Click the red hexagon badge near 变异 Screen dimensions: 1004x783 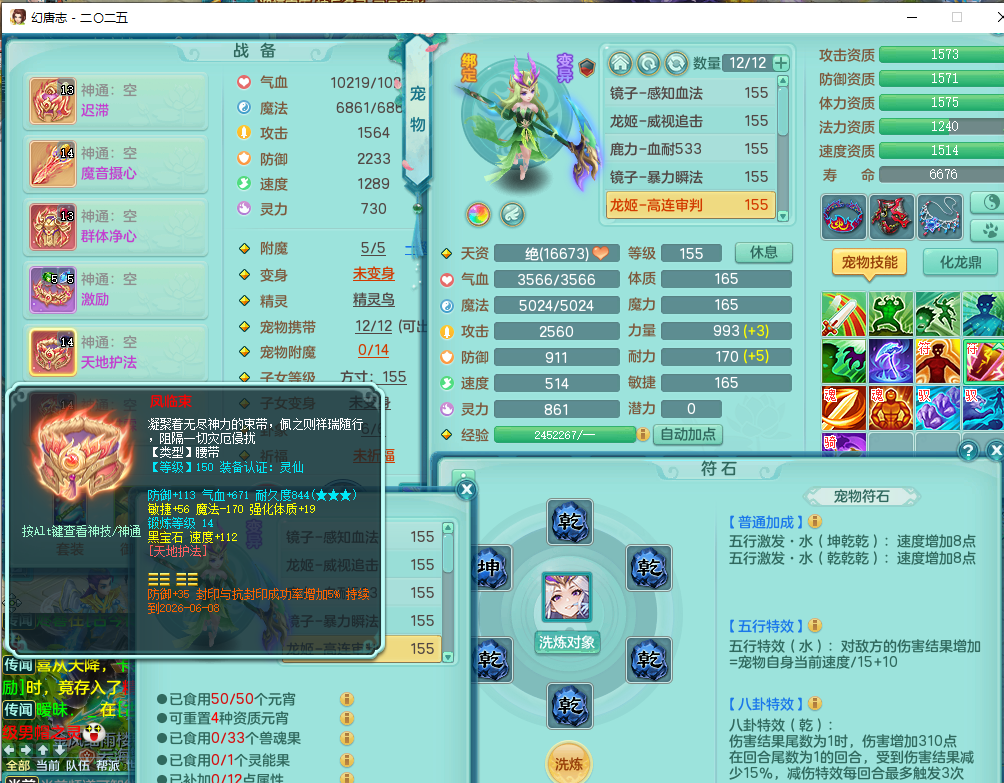[587, 67]
